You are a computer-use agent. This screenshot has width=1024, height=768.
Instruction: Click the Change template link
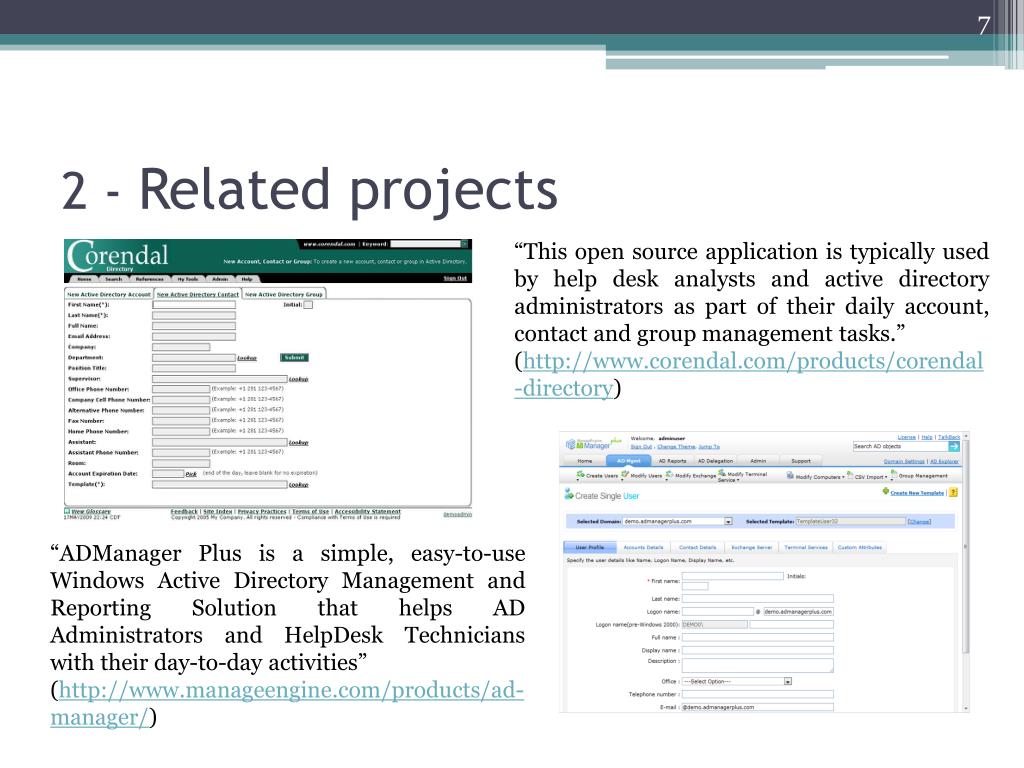919,521
